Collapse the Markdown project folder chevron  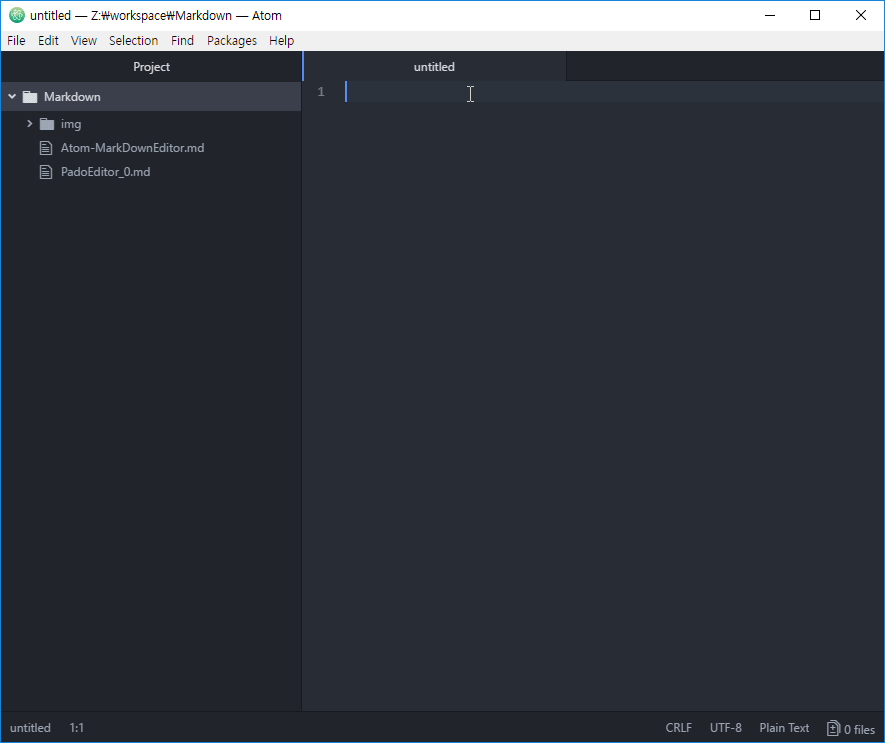(12, 97)
